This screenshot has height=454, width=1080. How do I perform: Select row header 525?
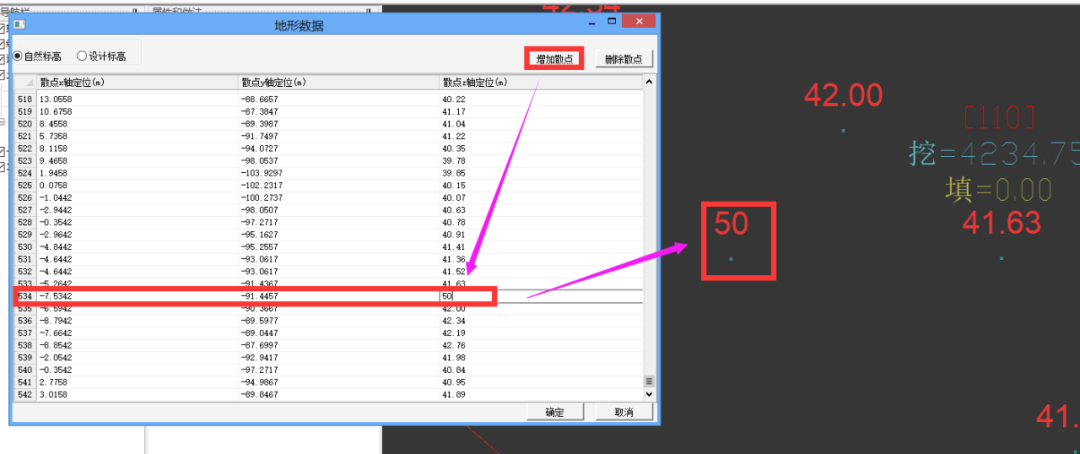[25, 185]
